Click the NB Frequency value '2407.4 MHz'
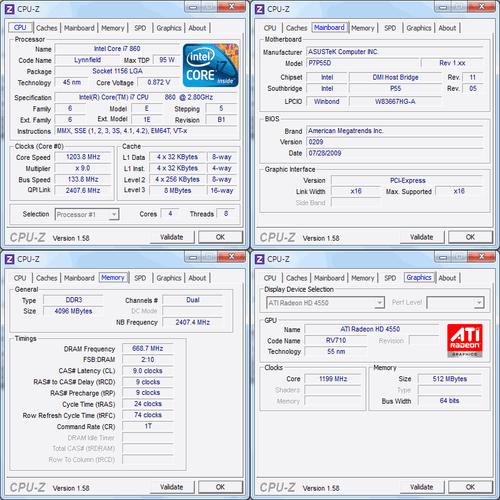Screen dimensions: 500x500 click(193, 322)
